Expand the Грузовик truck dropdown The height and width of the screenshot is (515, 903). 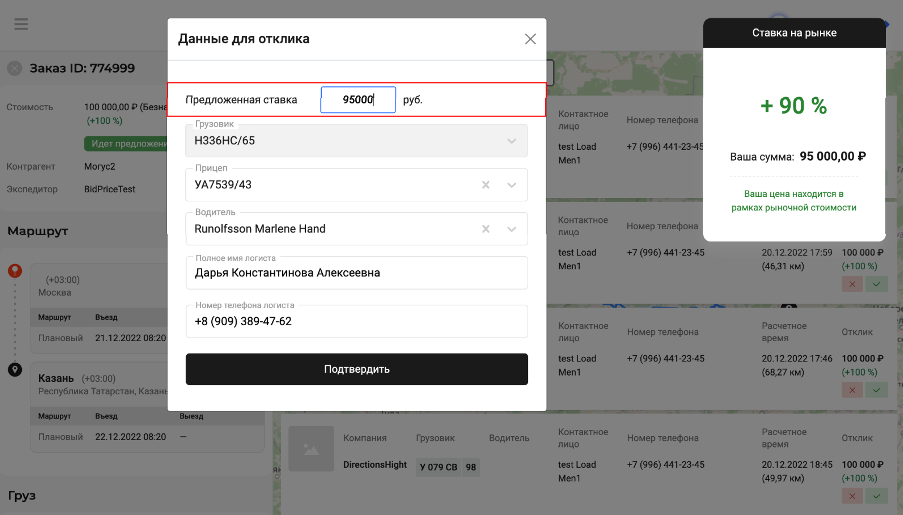pos(511,141)
